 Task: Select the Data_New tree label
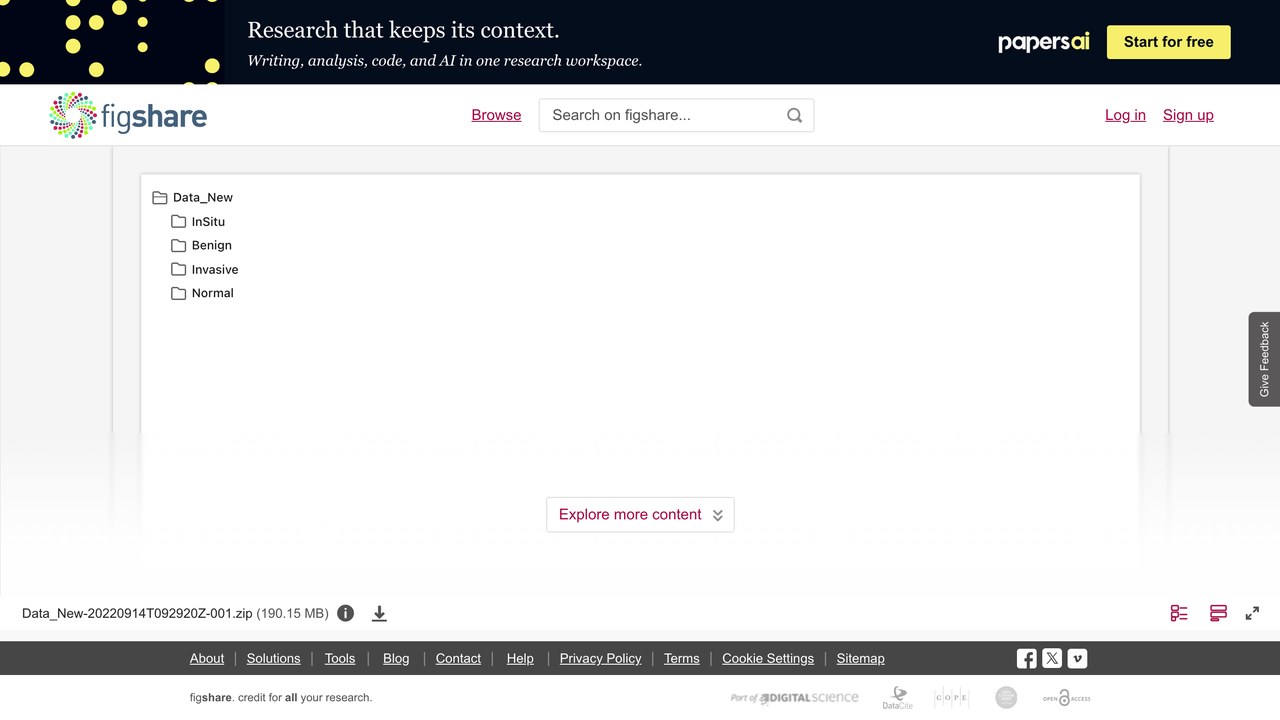coord(203,197)
